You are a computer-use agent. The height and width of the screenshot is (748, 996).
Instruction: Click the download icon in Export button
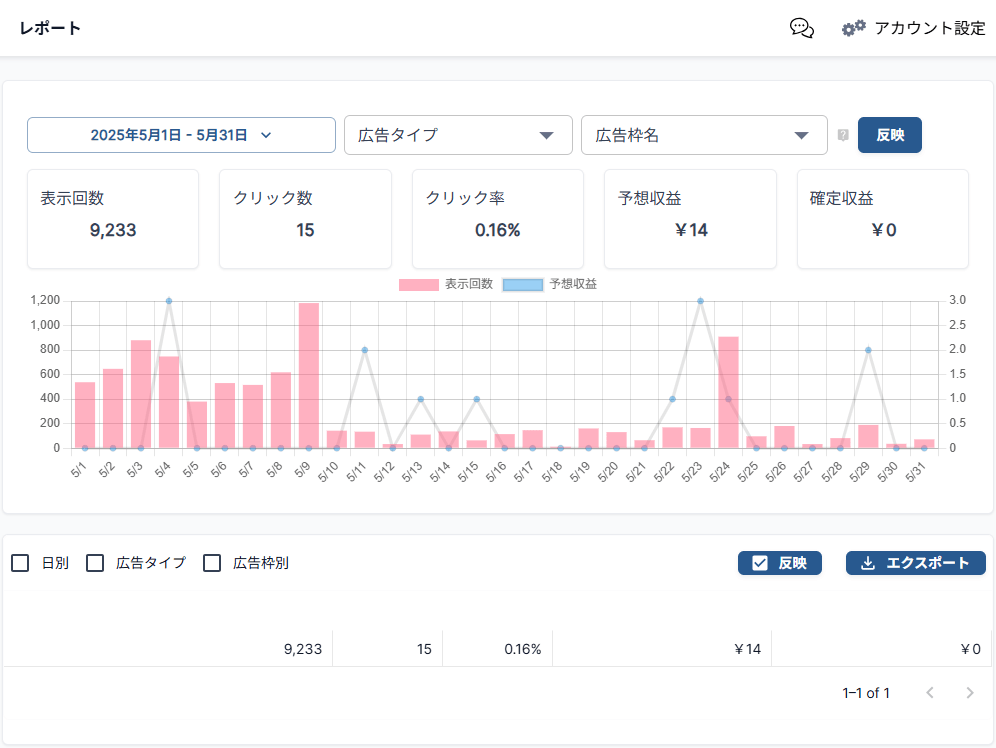pos(868,563)
